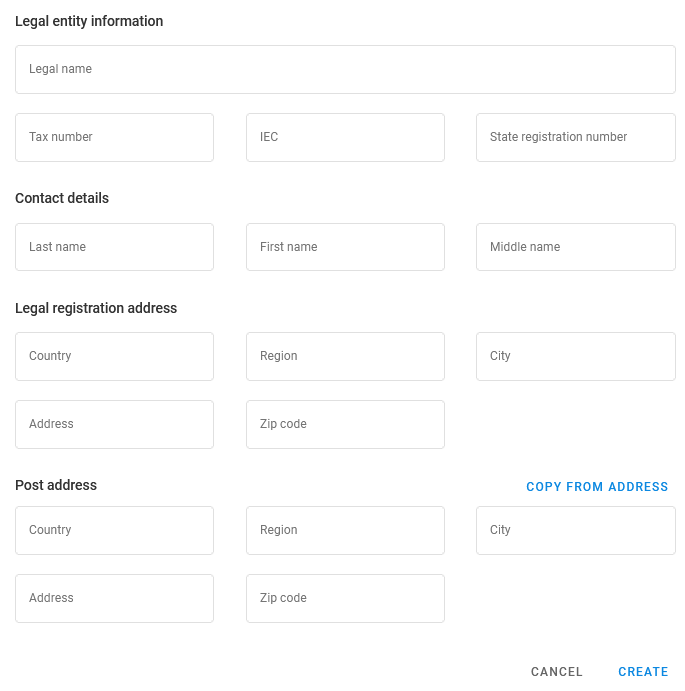The width and height of the screenshot is (685, 691).
Task: Click the Last name field
Action: [x=114, y=247]
